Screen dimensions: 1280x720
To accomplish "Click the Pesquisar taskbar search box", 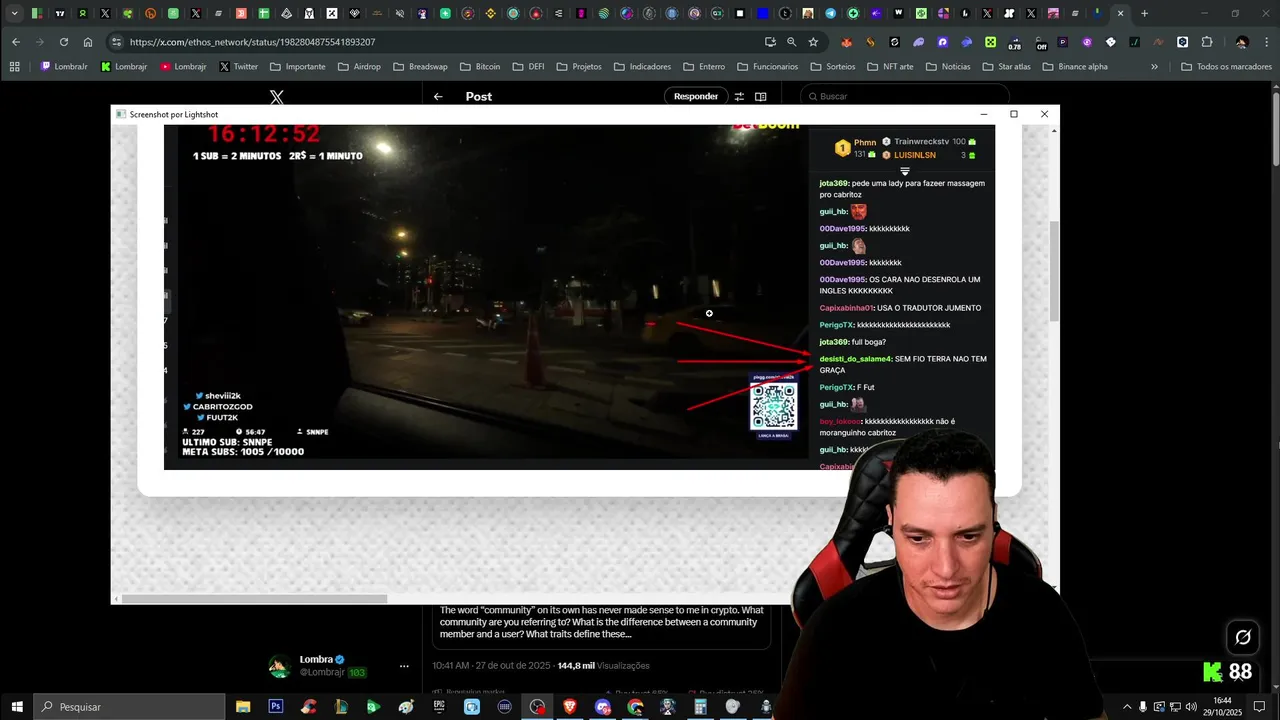I will pyautogui.click(x=130, y=706).
